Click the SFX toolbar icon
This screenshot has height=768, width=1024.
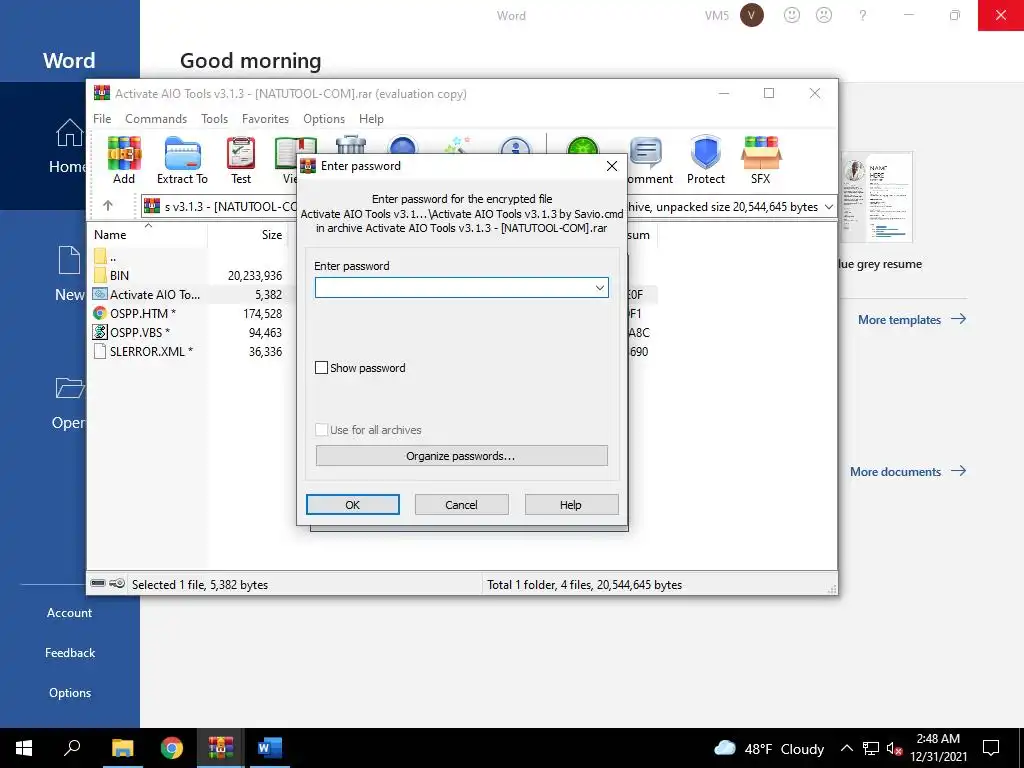pos(761,160)
